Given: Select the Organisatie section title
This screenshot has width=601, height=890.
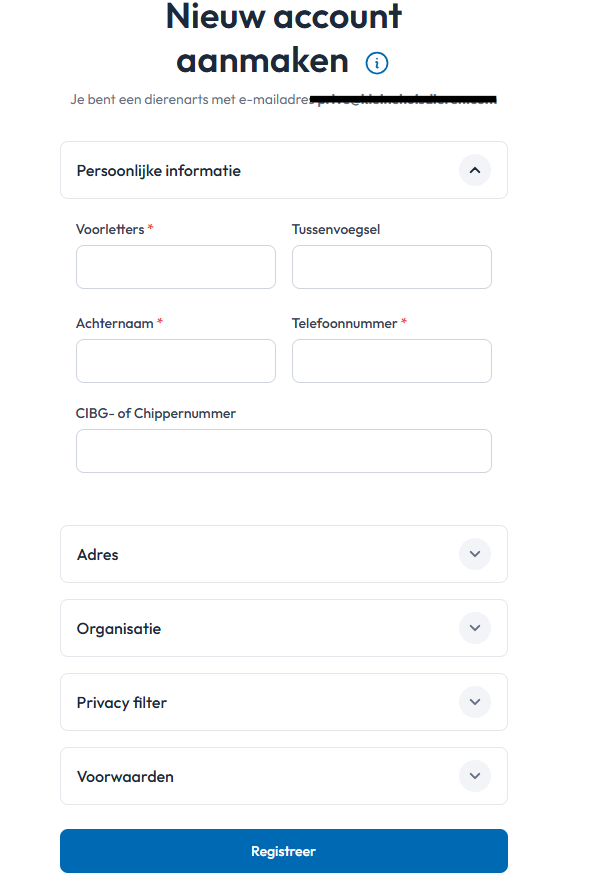Looking at the screenshot, I should [x=119, y=629].
